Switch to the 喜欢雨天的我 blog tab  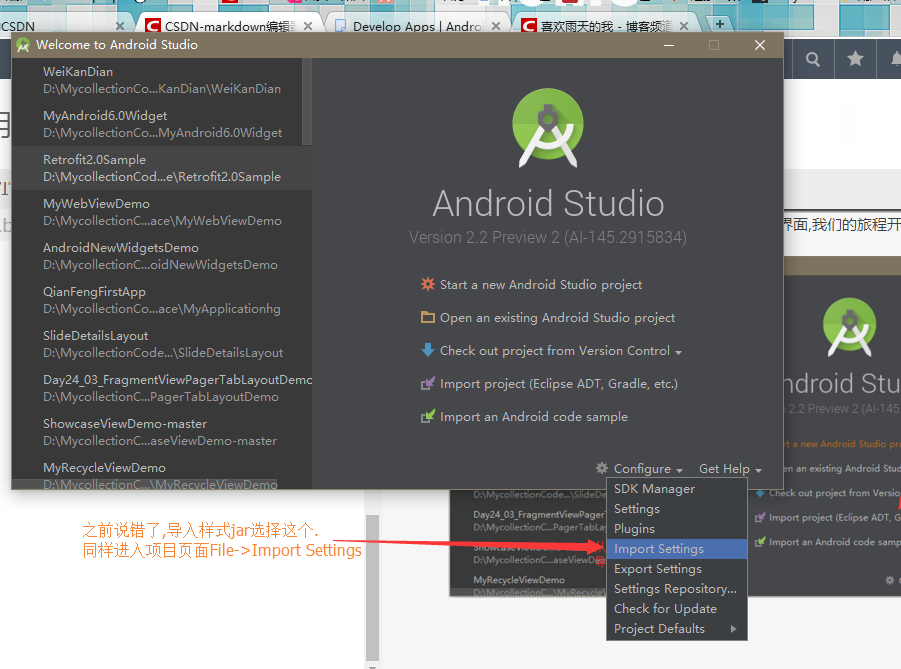pyautogui.click(x=606, y=26)
